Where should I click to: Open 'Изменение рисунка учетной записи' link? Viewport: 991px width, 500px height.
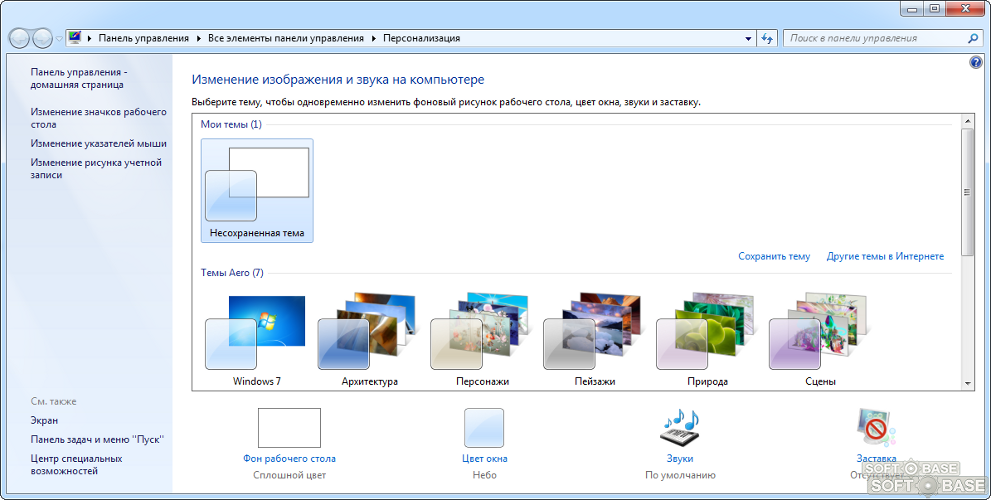[95, 169]
